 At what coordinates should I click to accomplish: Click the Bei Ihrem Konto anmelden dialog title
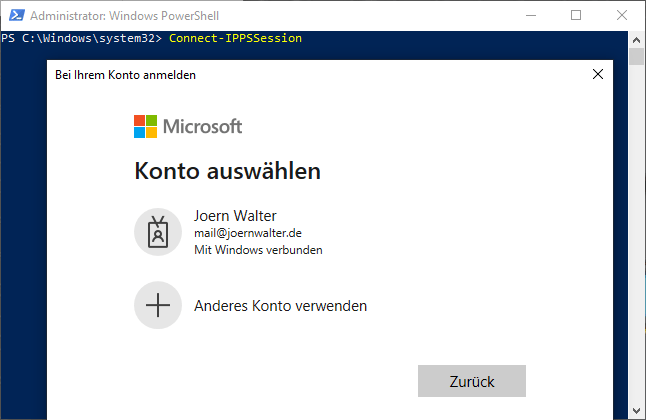click(125, 75)
